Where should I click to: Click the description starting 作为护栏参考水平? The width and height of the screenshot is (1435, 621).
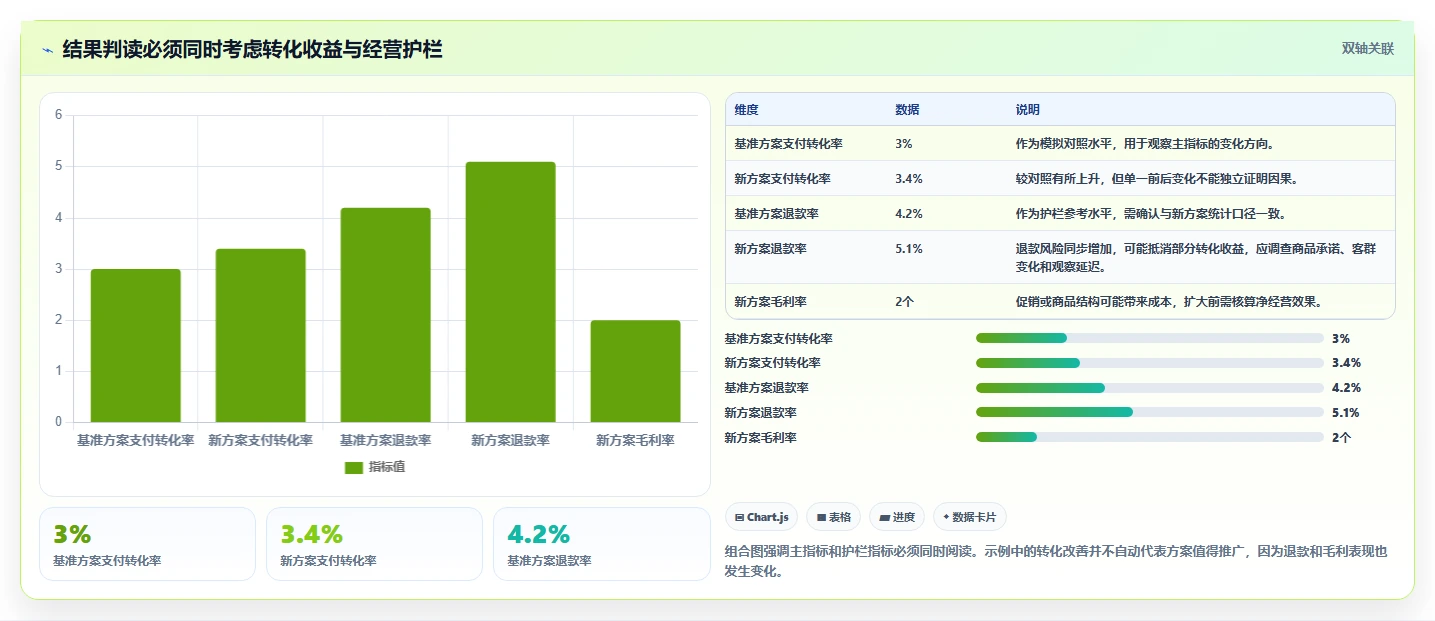point(1150,214)
